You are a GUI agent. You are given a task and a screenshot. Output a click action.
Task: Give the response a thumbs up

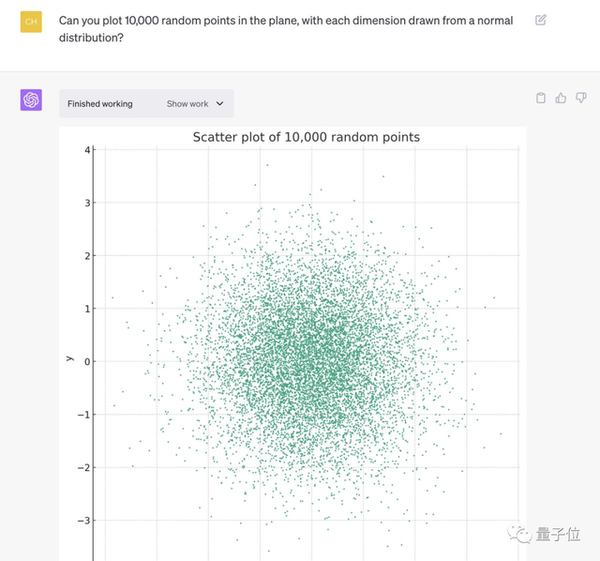[561, 98]
